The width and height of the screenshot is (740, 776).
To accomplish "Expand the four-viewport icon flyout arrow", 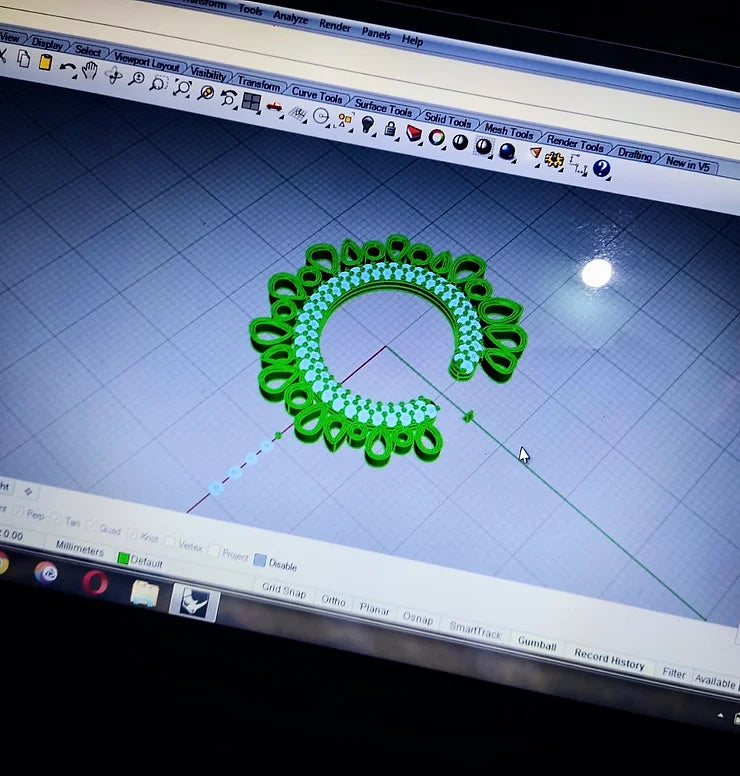I will coord(259,113).
